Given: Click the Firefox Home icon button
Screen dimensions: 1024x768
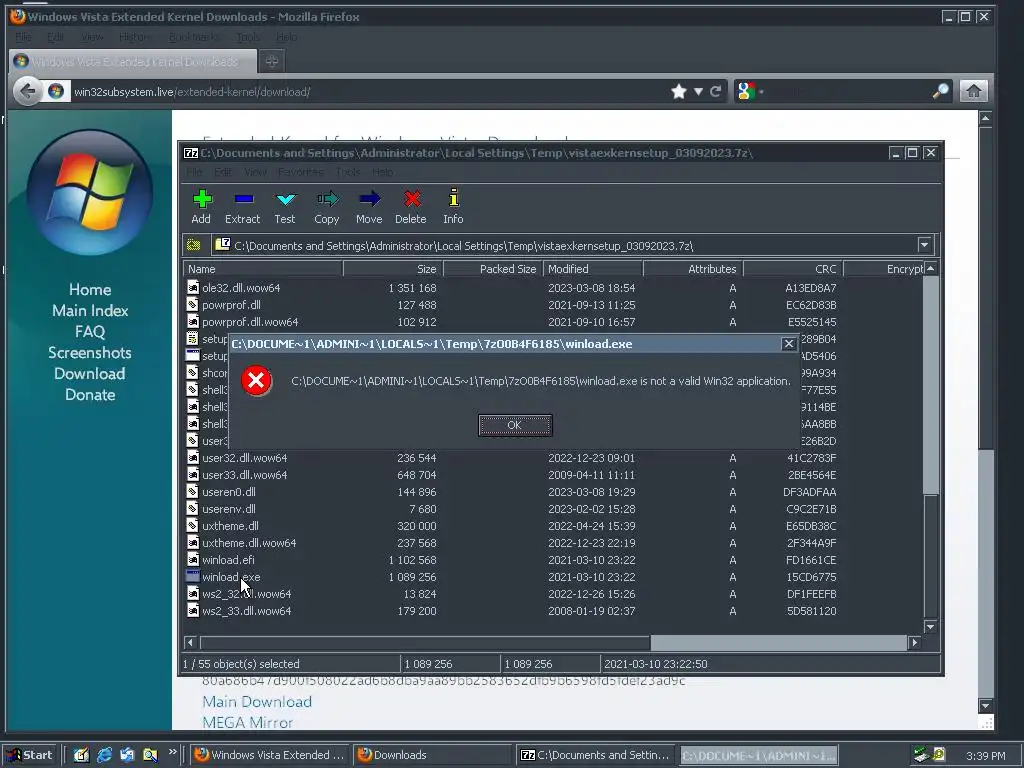Looking at the screenshot, I should click(x=974, y=91).
